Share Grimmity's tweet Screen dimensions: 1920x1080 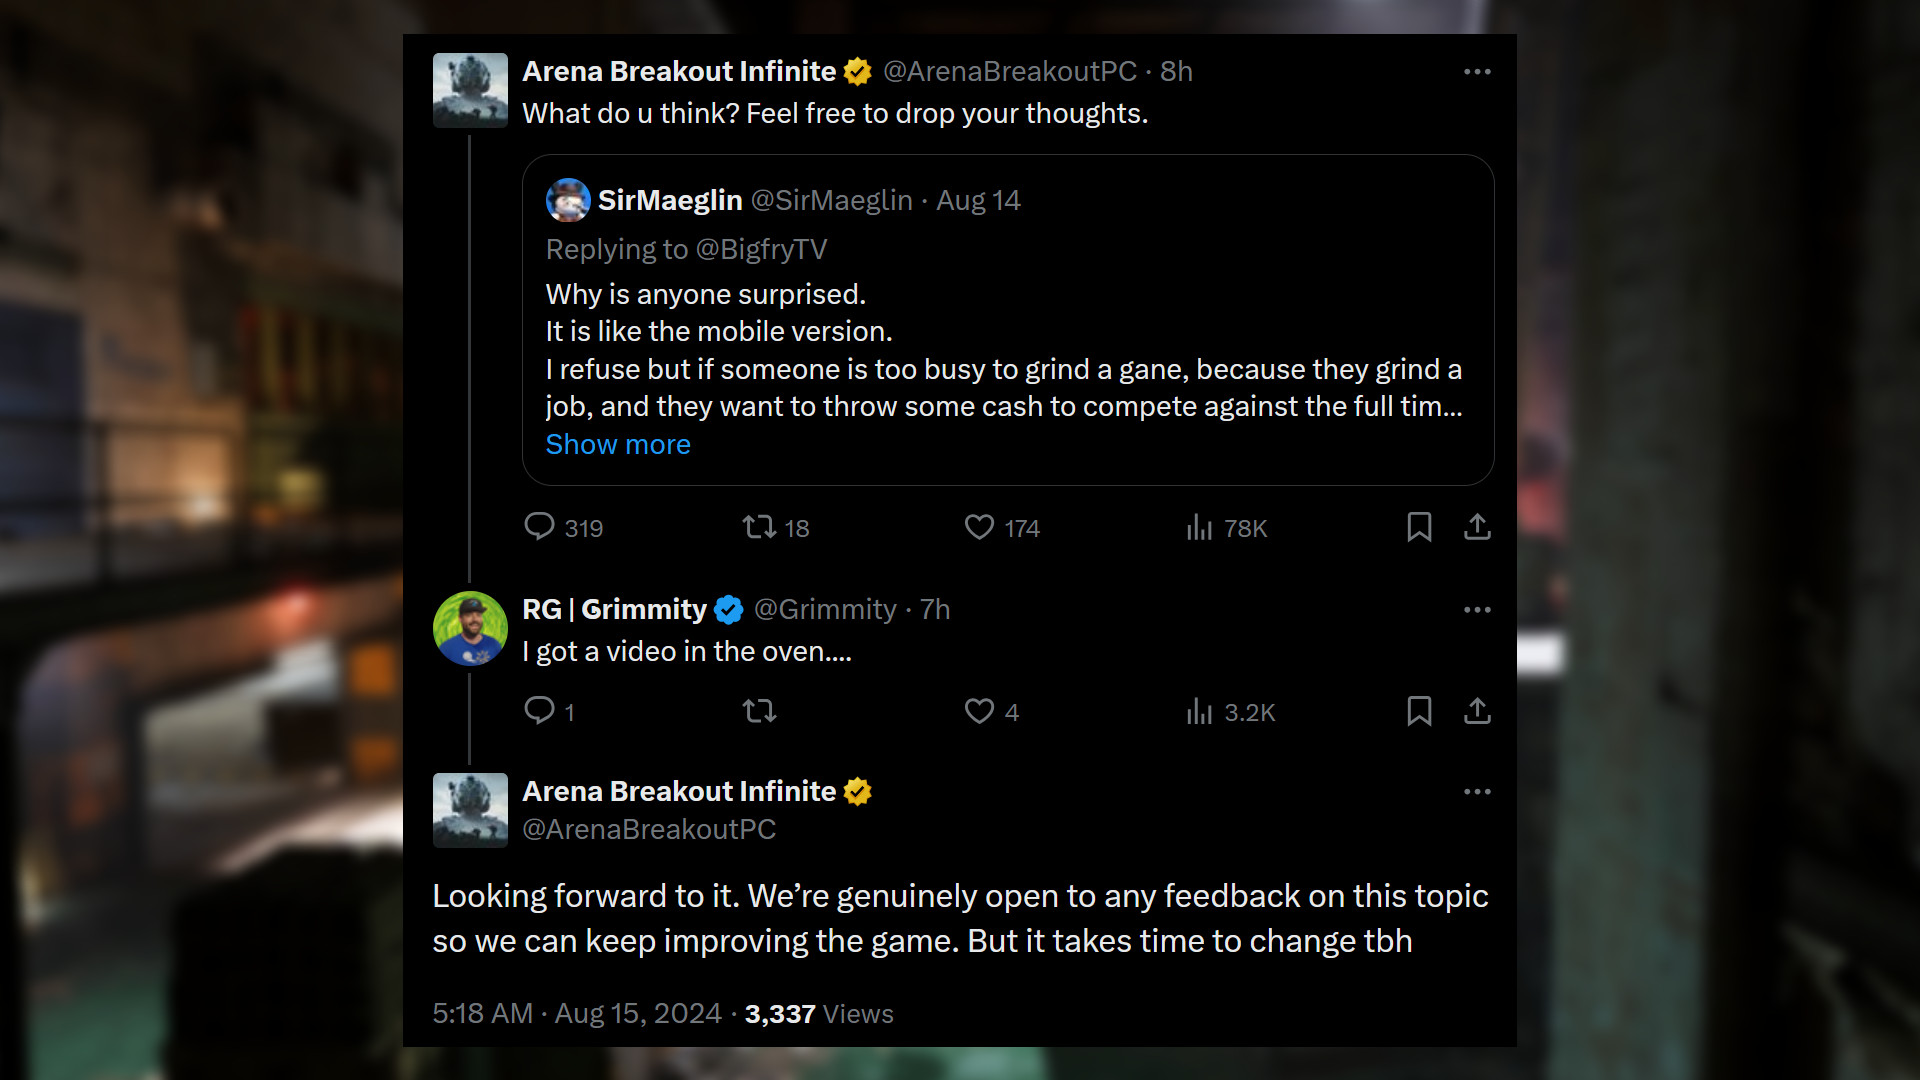[1477, 711]
